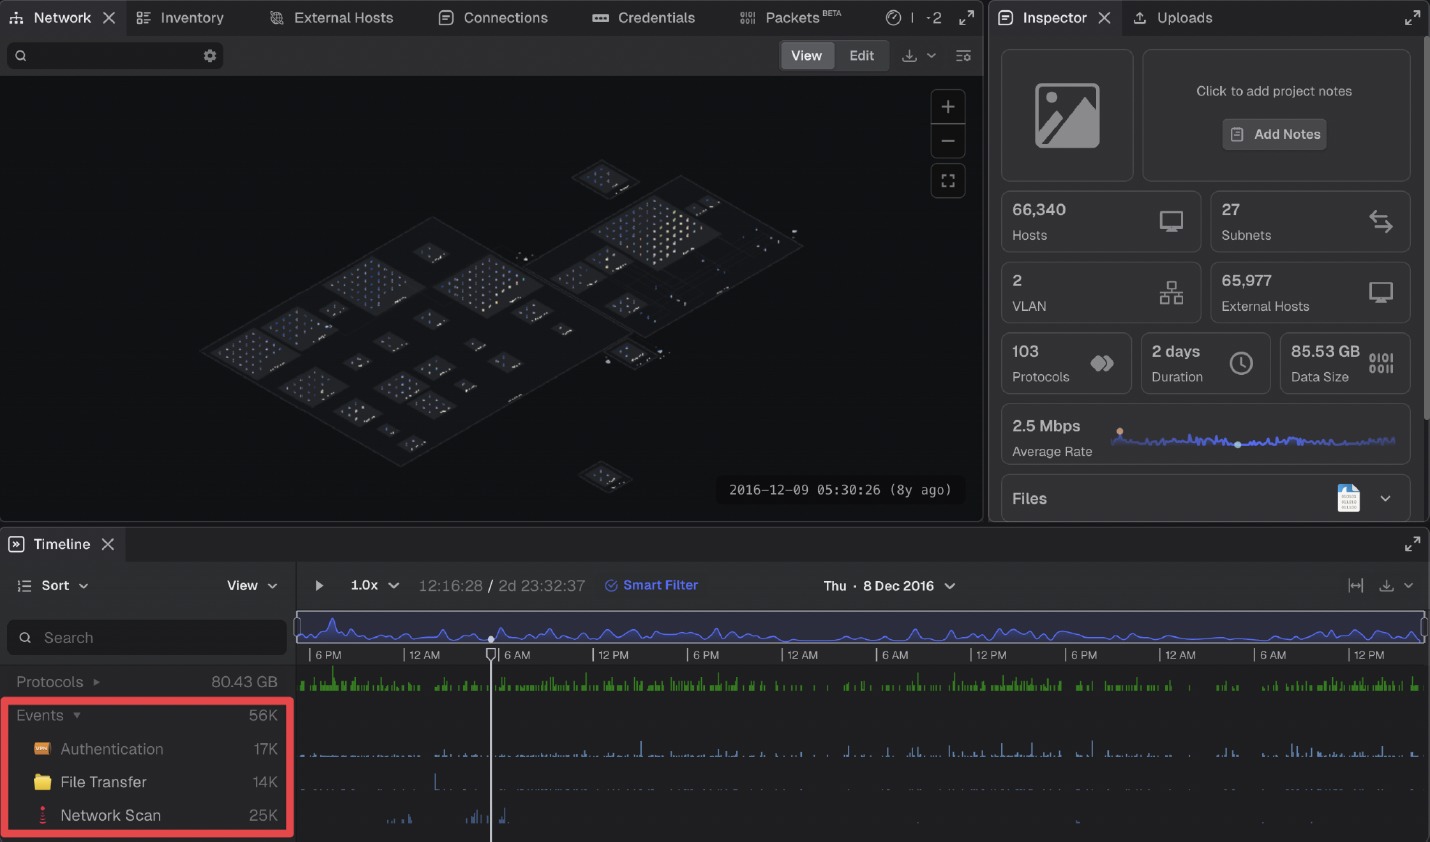Image resolution: width=1430 pixels, height=842 pixels.
Task: Click the network view download icon
Action: tap(909, 56)
